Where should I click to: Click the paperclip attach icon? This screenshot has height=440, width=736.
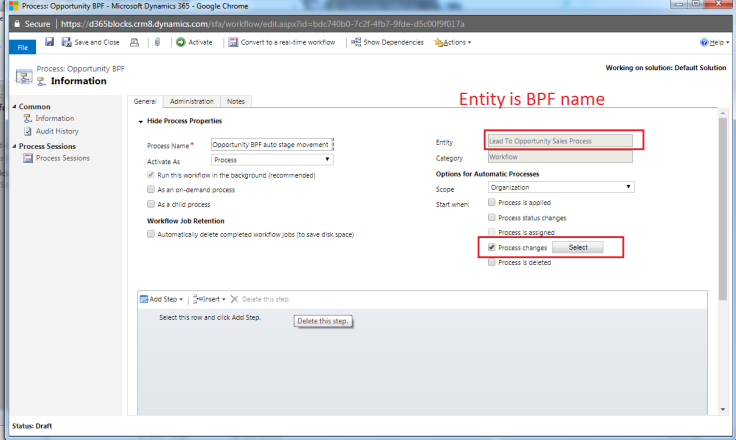click(157, 42)
